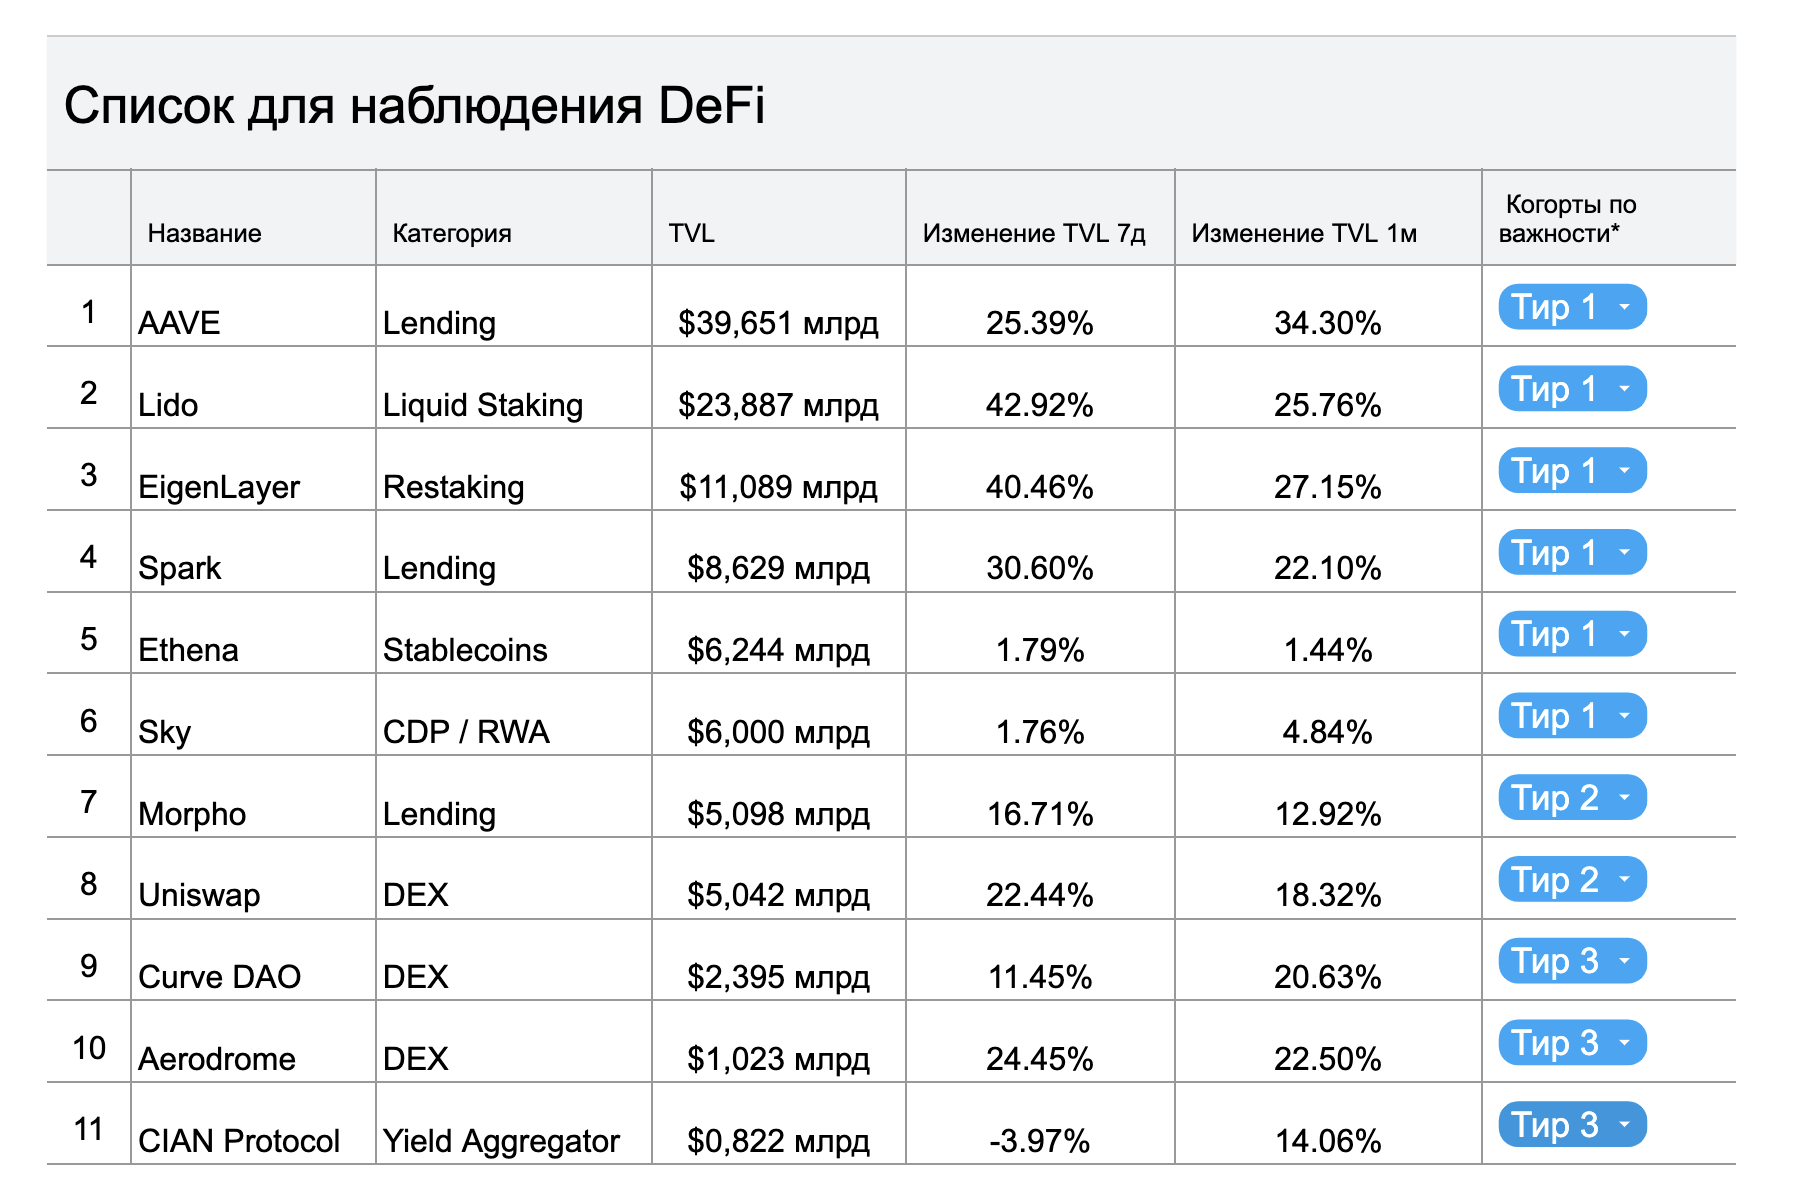Select the Liquid Staking category cell
The height and width of the screenshot is (1196, 1800).
tap(514, 389)
